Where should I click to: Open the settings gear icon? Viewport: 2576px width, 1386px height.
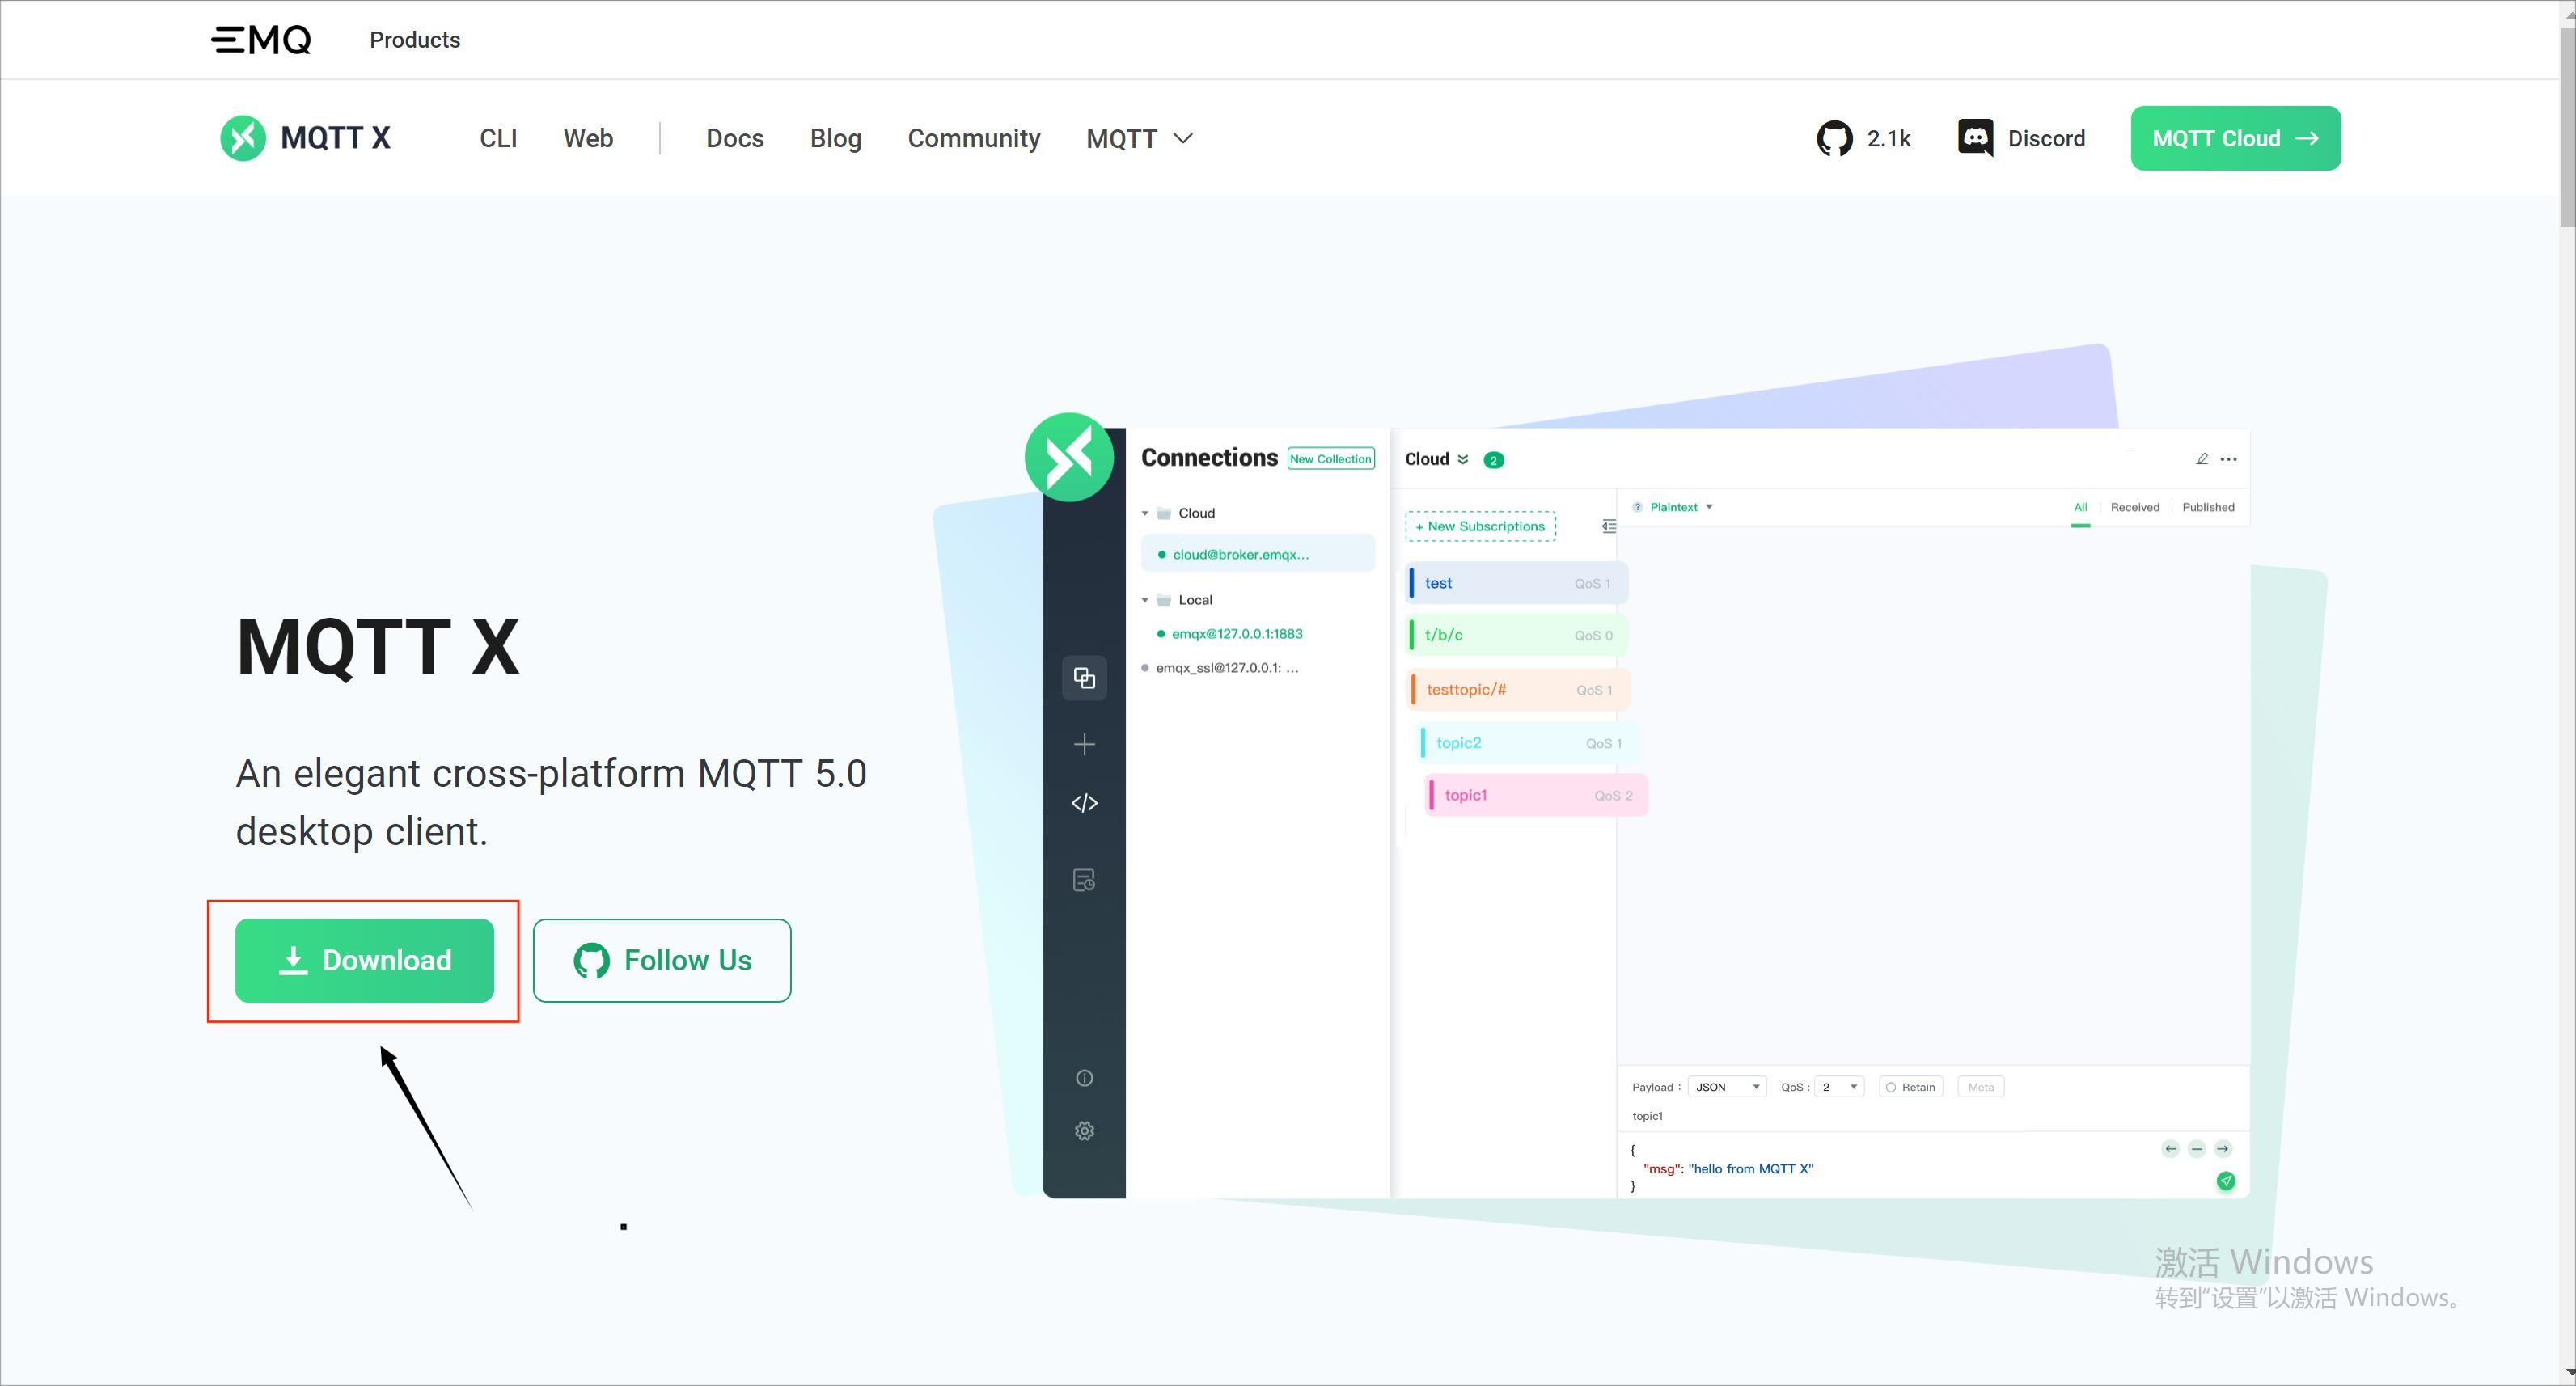pyautogui.click(x=1084, y=1131)
